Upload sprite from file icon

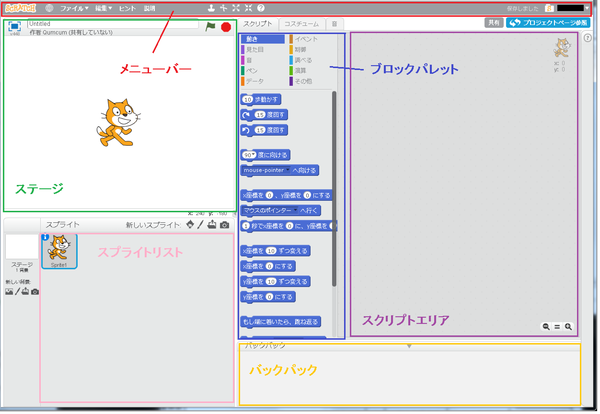pyautogui.click(x=212, y=225)
